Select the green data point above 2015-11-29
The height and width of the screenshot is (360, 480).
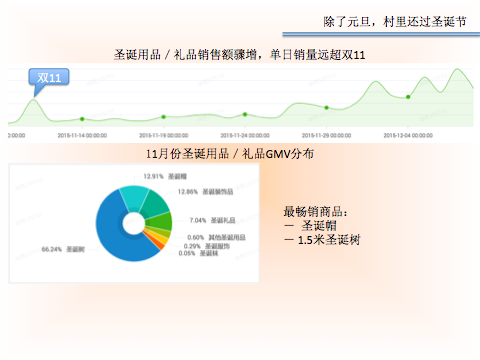tap(327, 108)
